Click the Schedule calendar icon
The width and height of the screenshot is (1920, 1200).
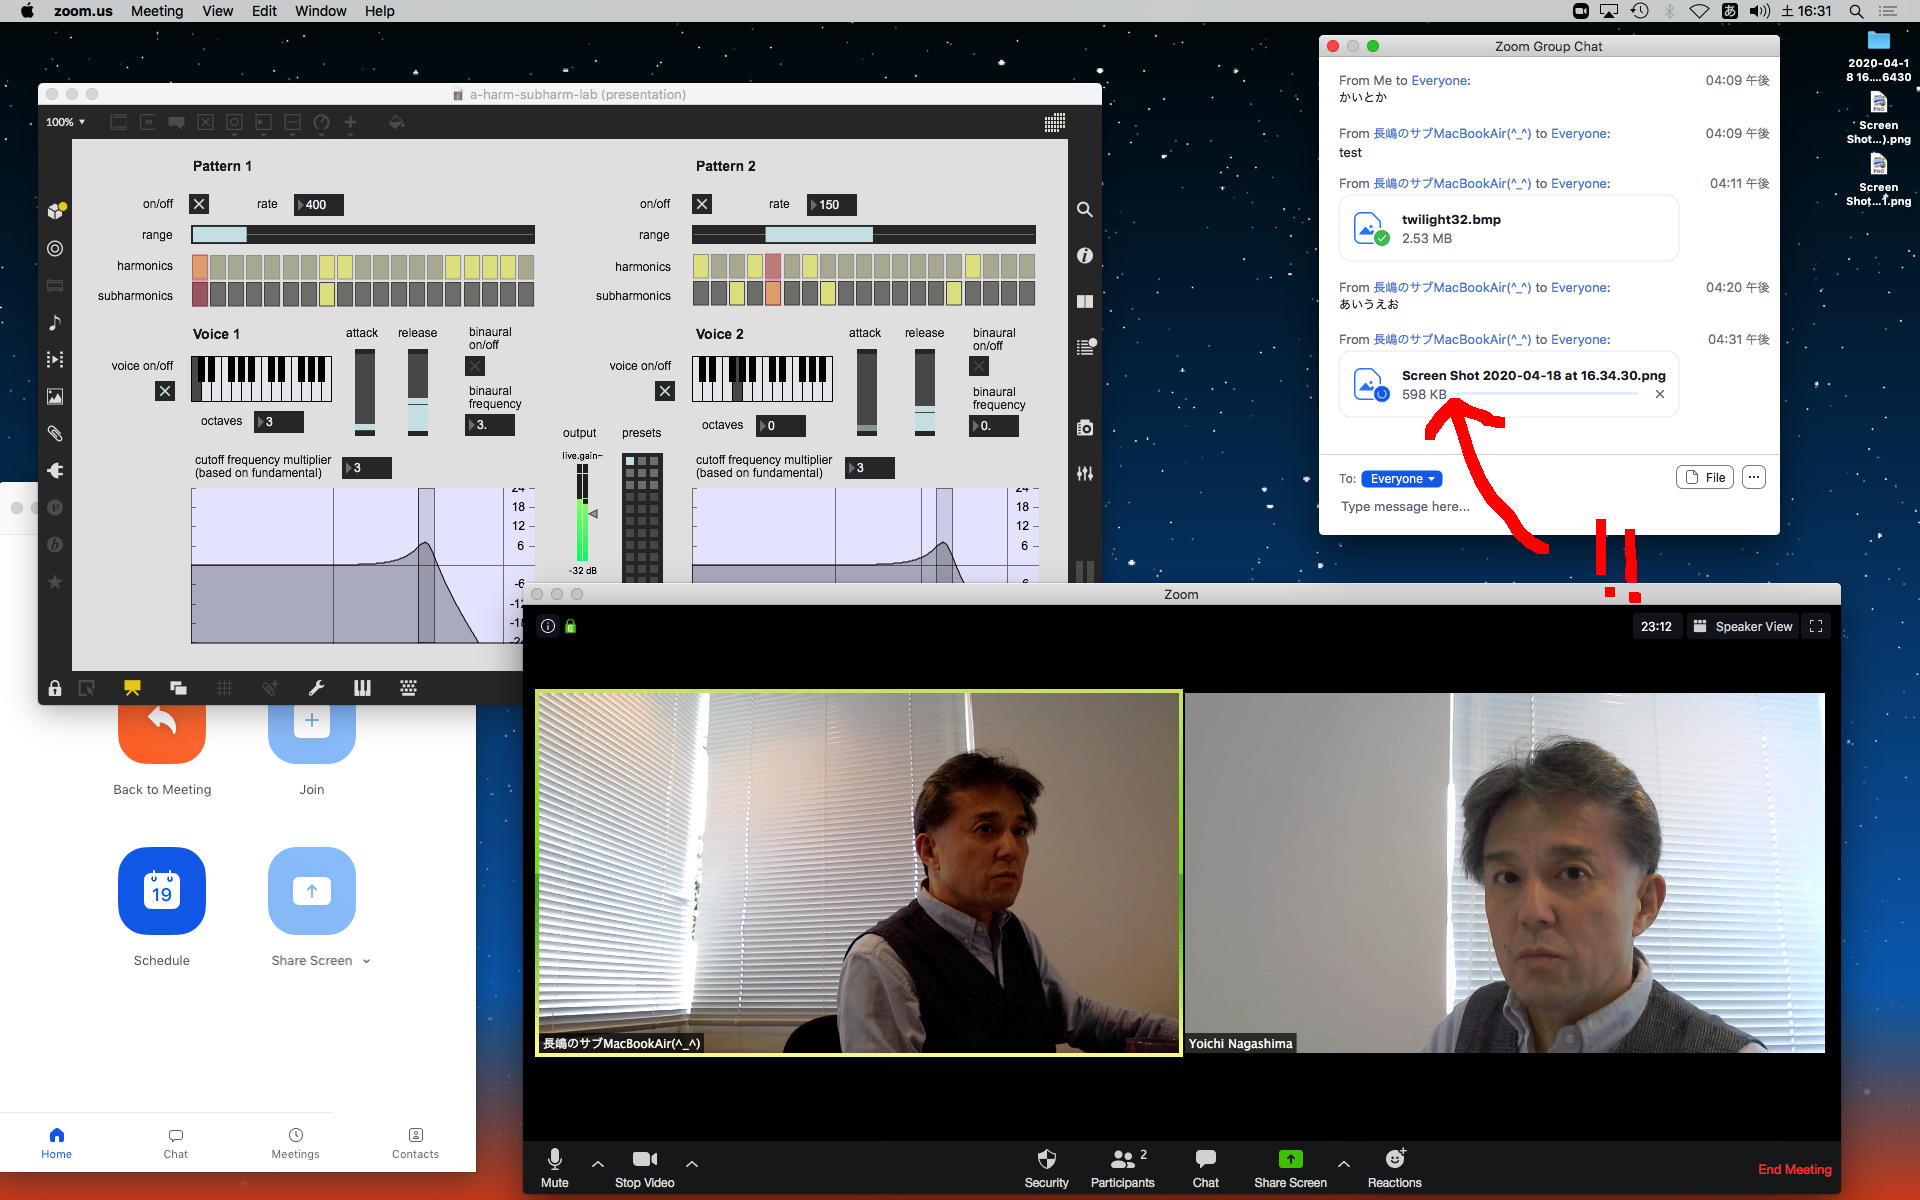(162, 891)
